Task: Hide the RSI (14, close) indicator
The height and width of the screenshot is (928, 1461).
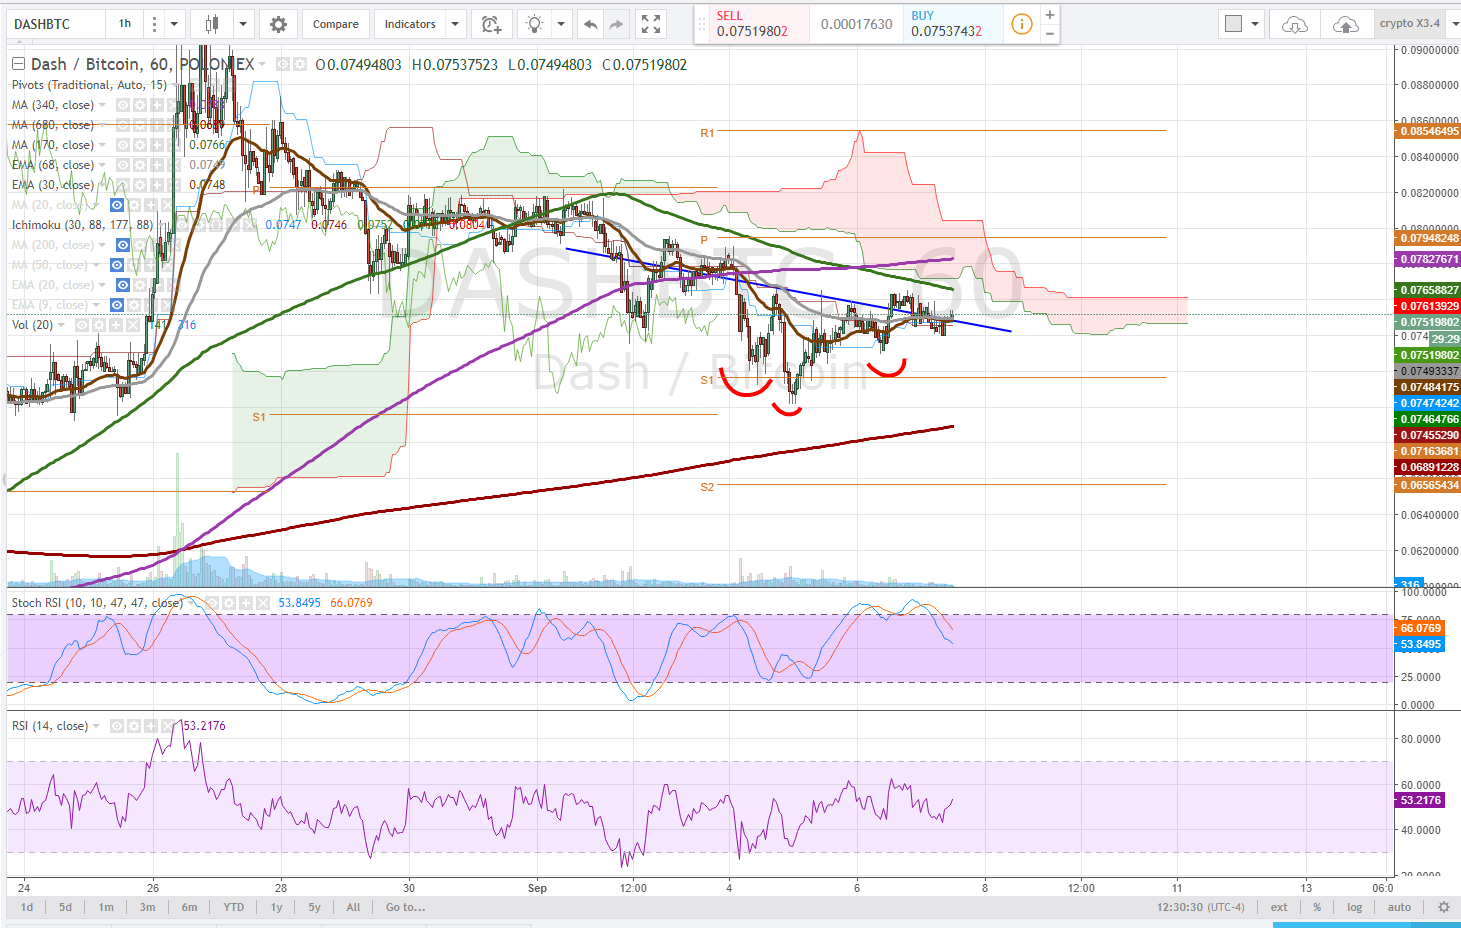Action: pyautogui.click(x=117, y=726)
